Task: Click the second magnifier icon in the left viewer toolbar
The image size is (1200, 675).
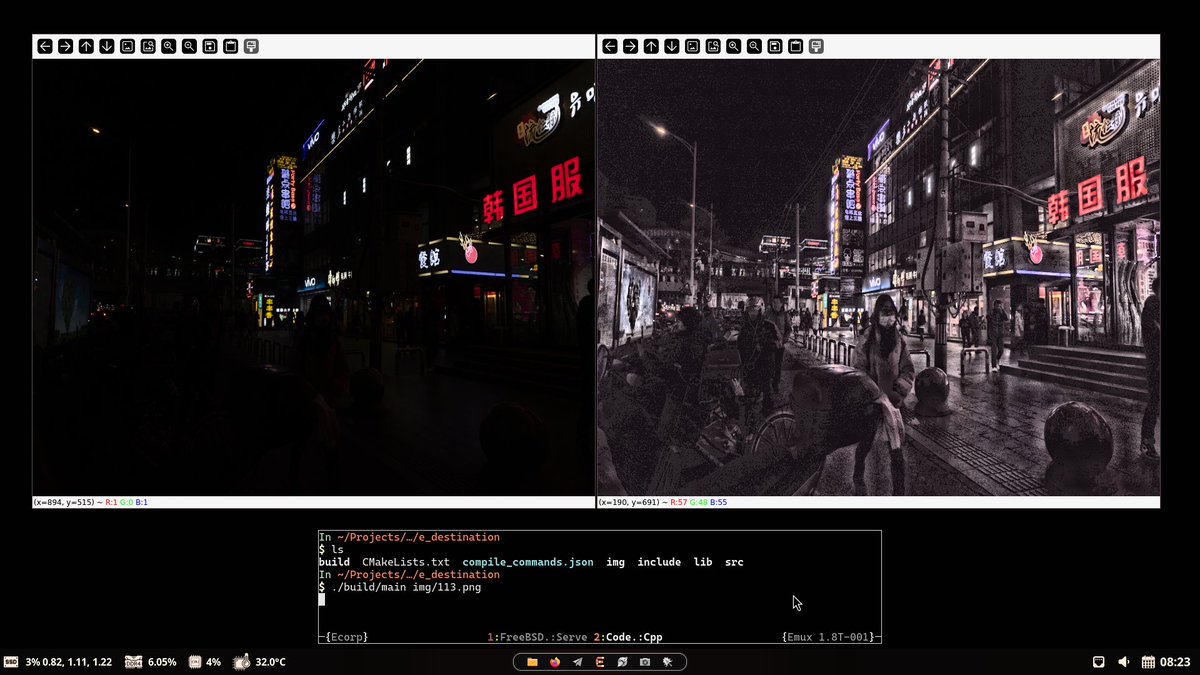Action: [x=189, y=46]
